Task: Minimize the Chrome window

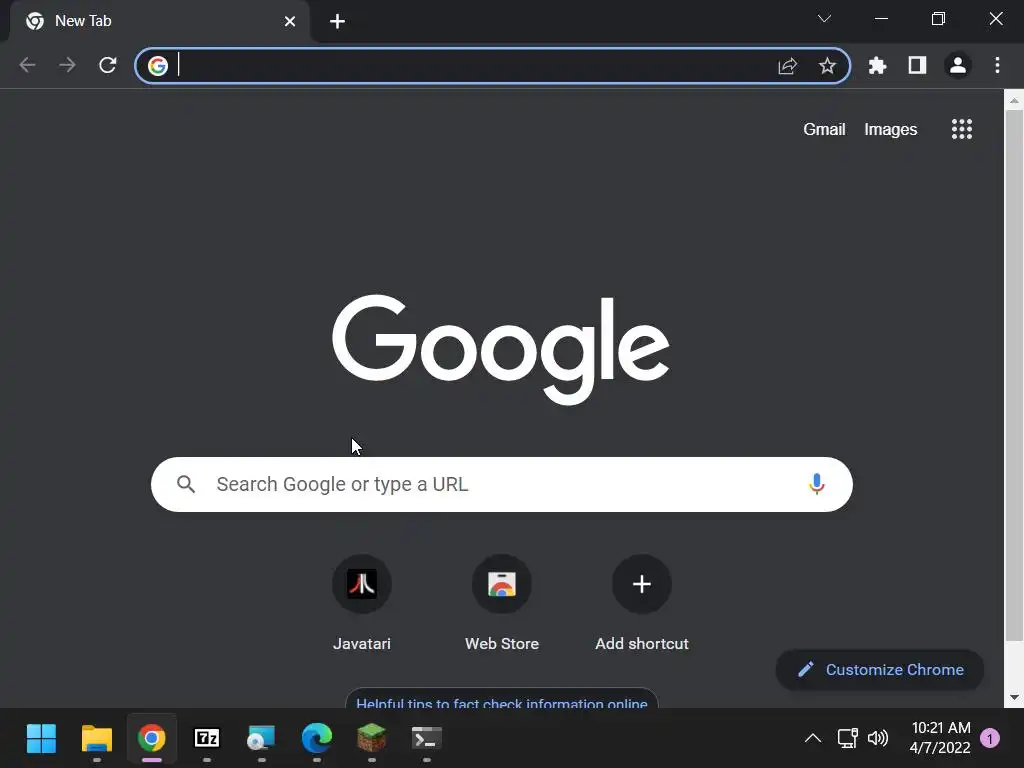Action: tap(882, 19)
